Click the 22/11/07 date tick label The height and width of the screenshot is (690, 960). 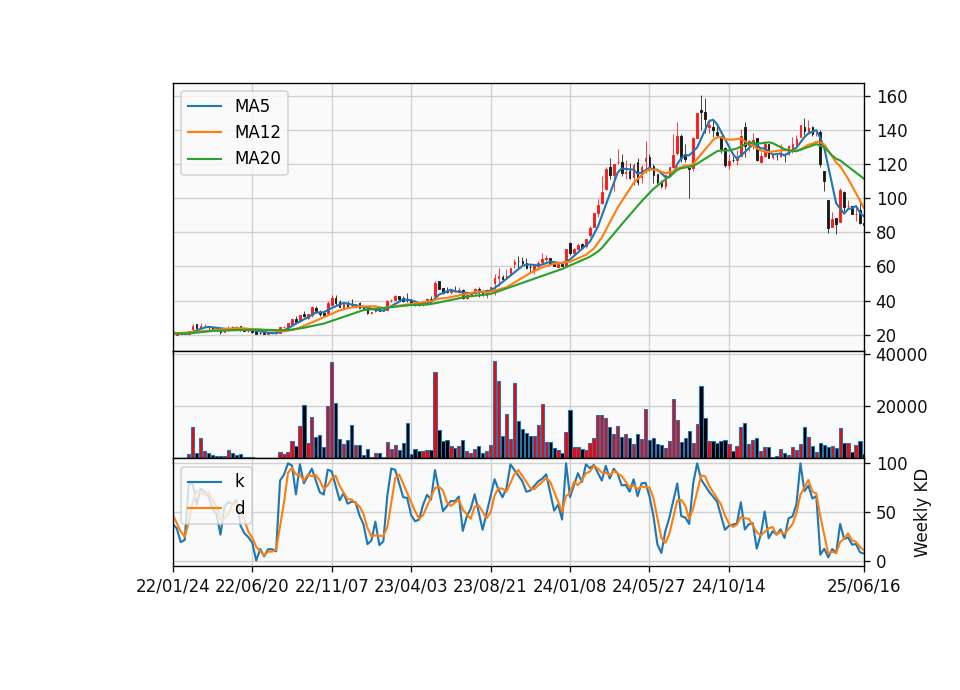[x=332, y=587]
